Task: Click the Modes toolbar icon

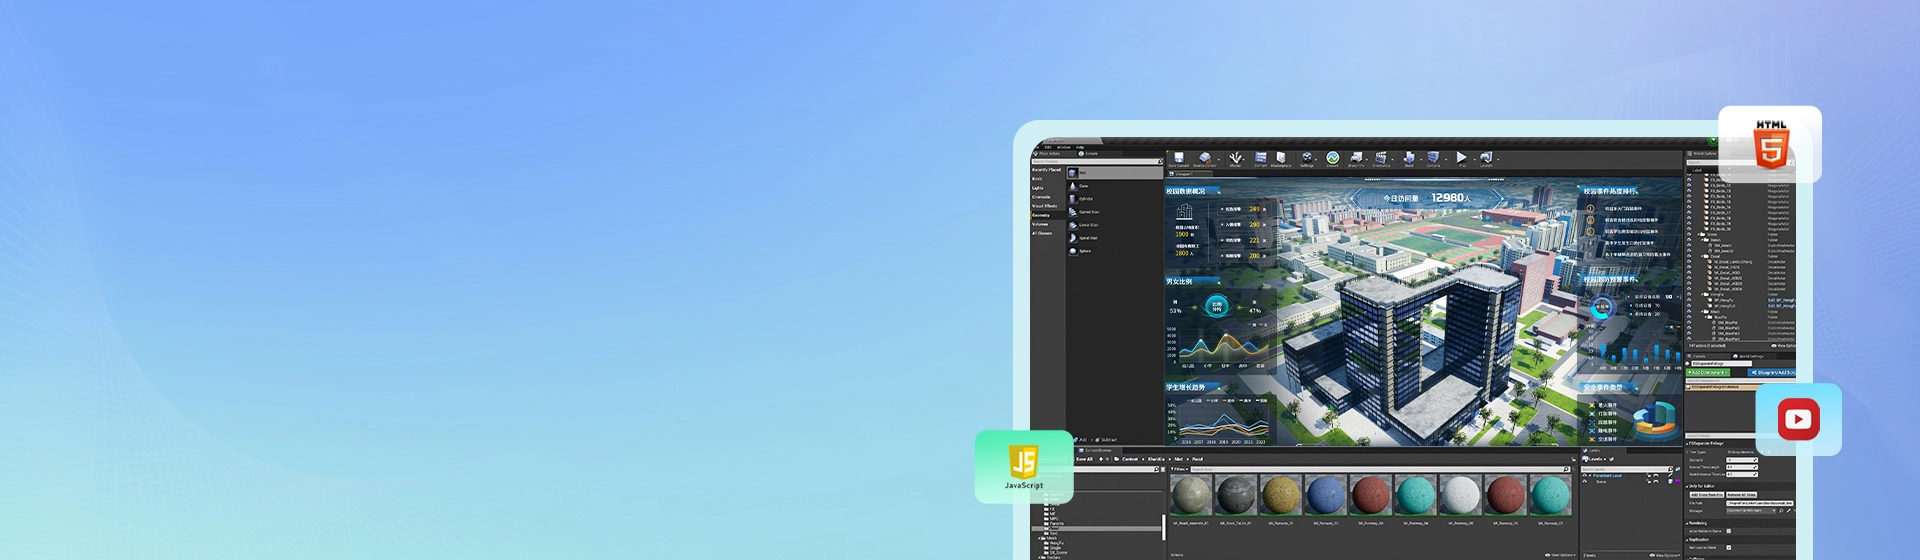Action: tap(1235, 159)
